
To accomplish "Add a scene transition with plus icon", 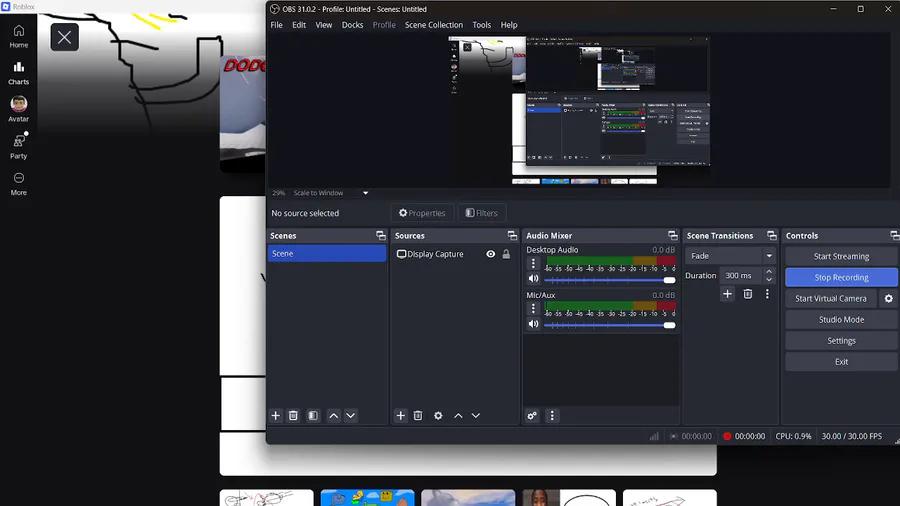I will click(727, 294).
